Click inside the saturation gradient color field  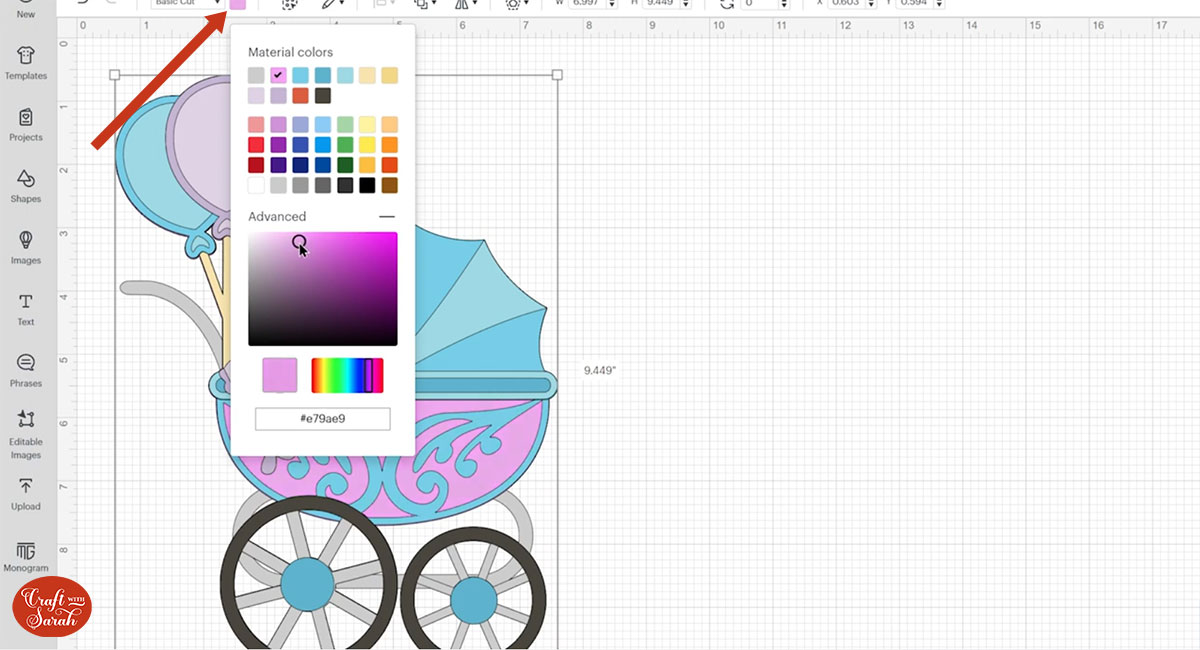[323, 289]
